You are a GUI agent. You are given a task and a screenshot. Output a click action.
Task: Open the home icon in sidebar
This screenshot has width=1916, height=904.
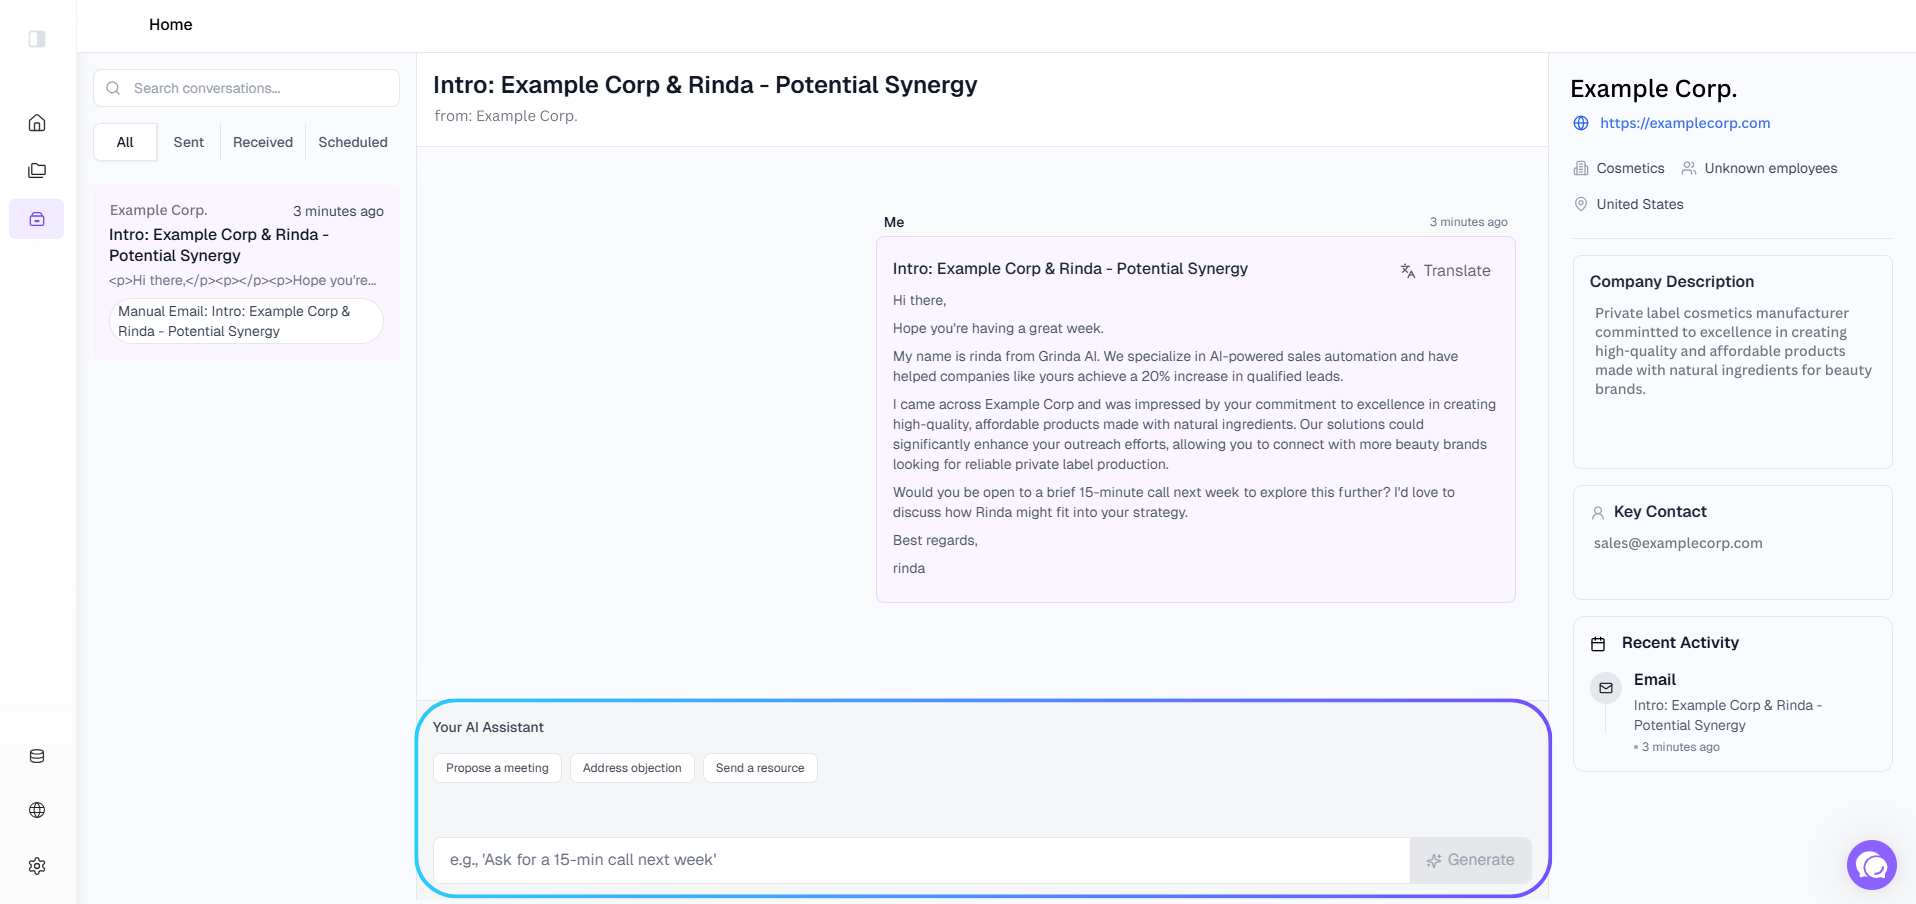pos(37,123)
